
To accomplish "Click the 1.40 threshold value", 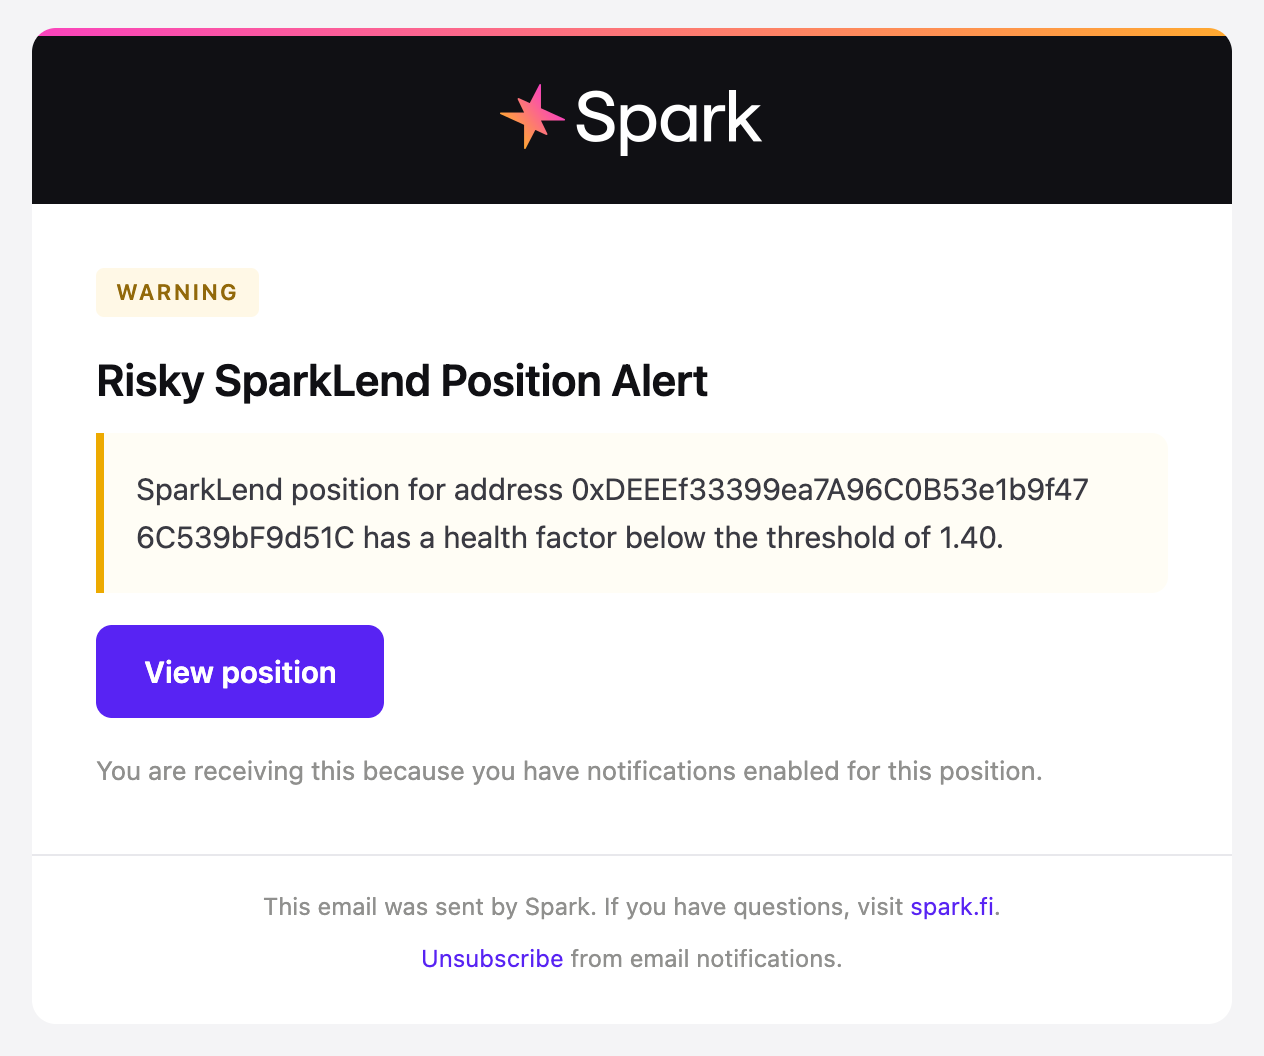I will 968,538.
